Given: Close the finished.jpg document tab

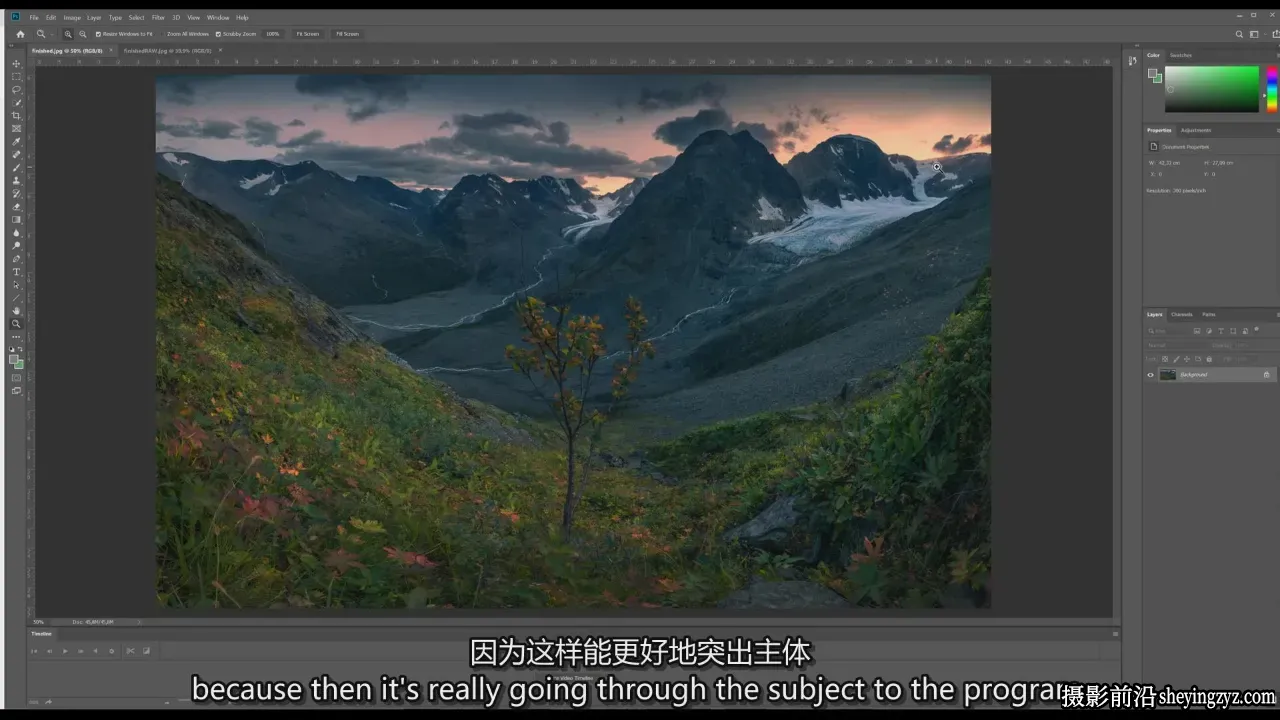Looking at the screenshot, I should (110, 50).
